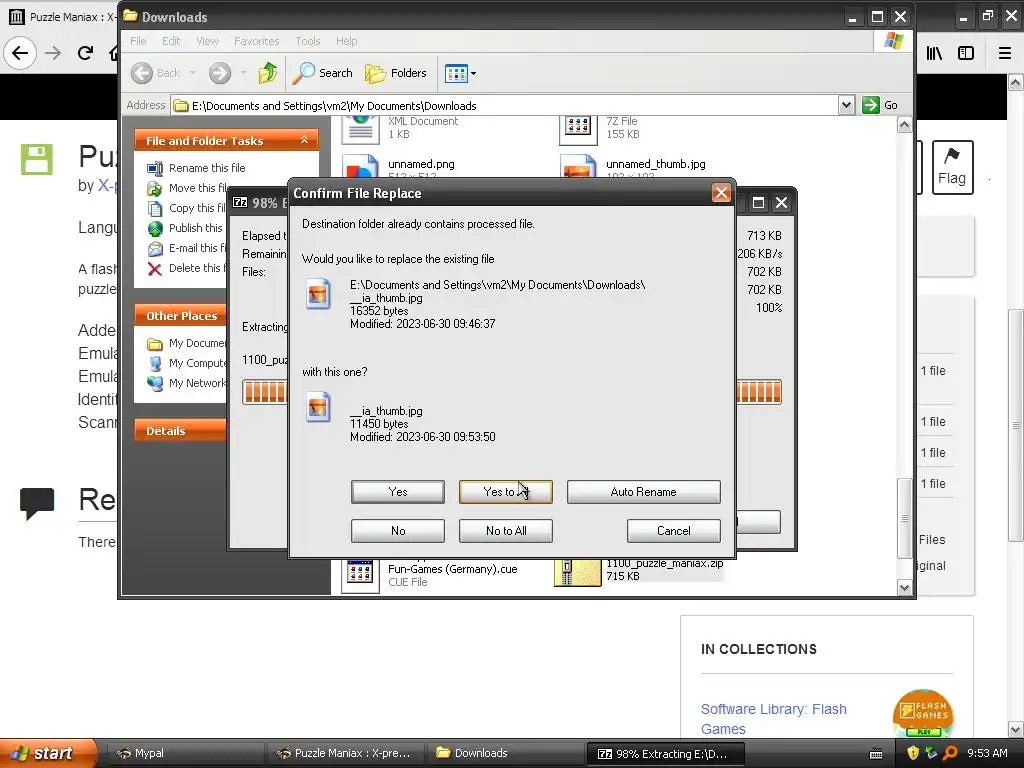
Task: Switch to 98% Extracting taskbar button
Action: click(665, 754)
